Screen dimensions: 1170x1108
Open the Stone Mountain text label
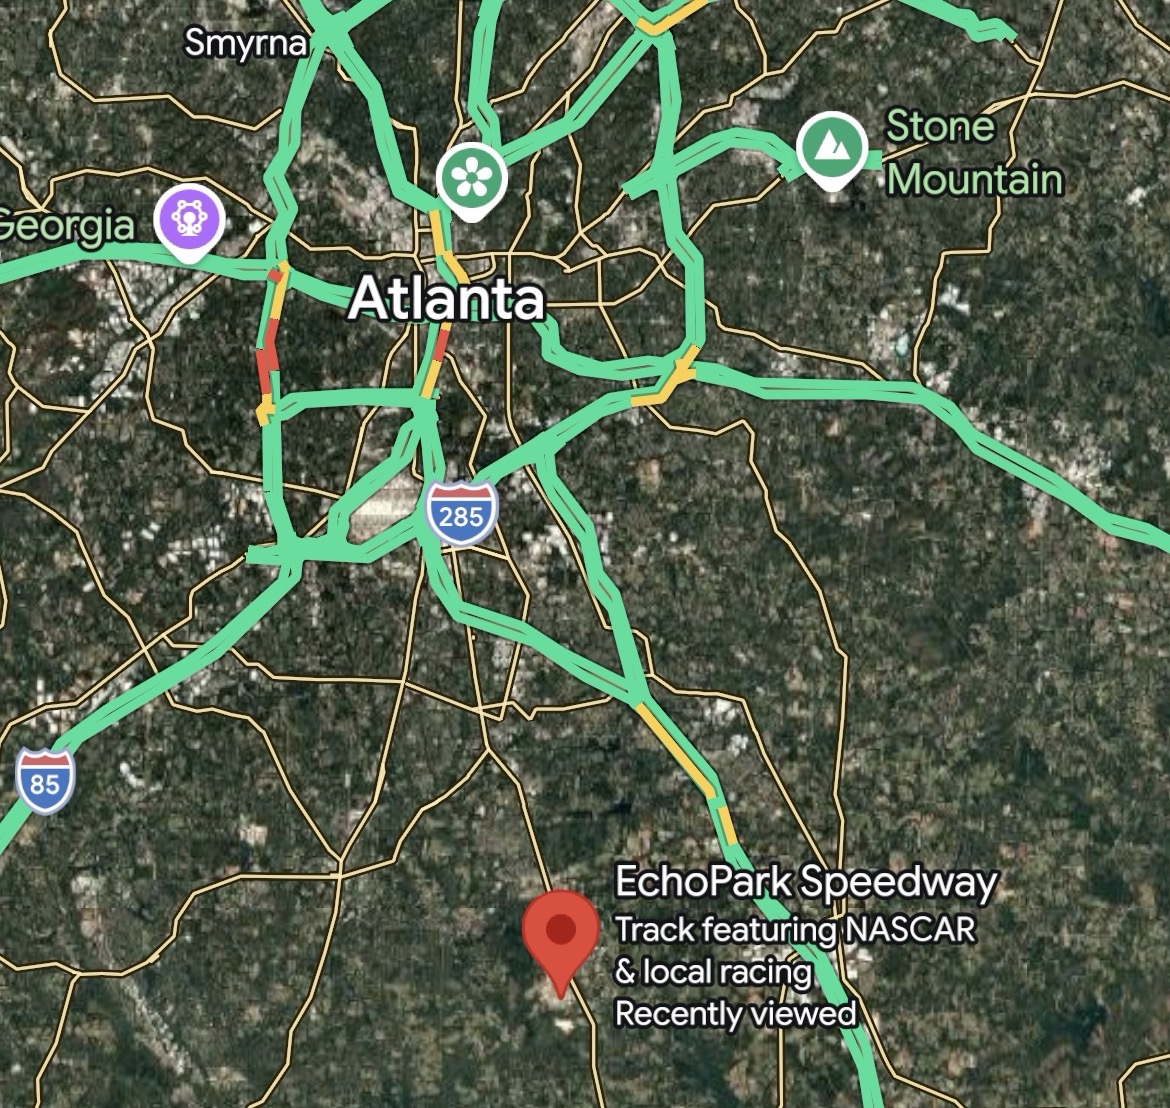974,153
